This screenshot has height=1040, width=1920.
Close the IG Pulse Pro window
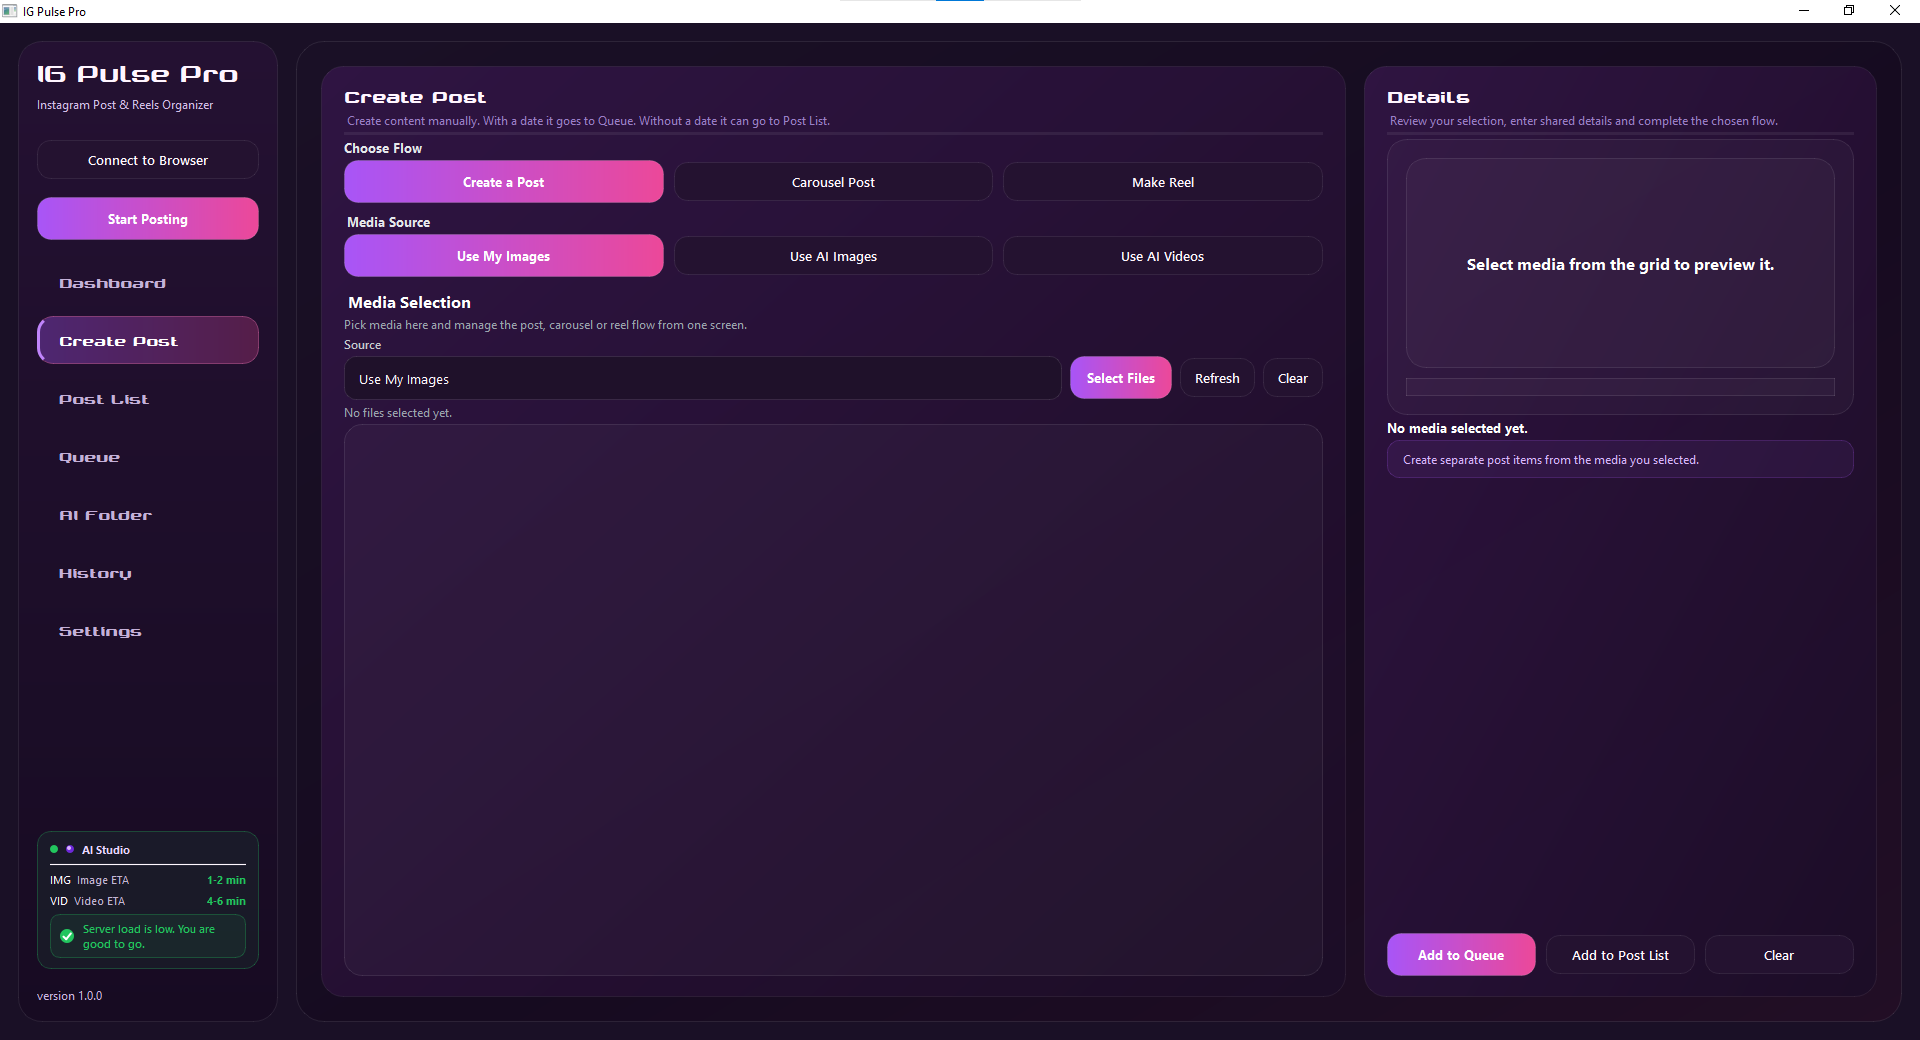(1895, 11)
